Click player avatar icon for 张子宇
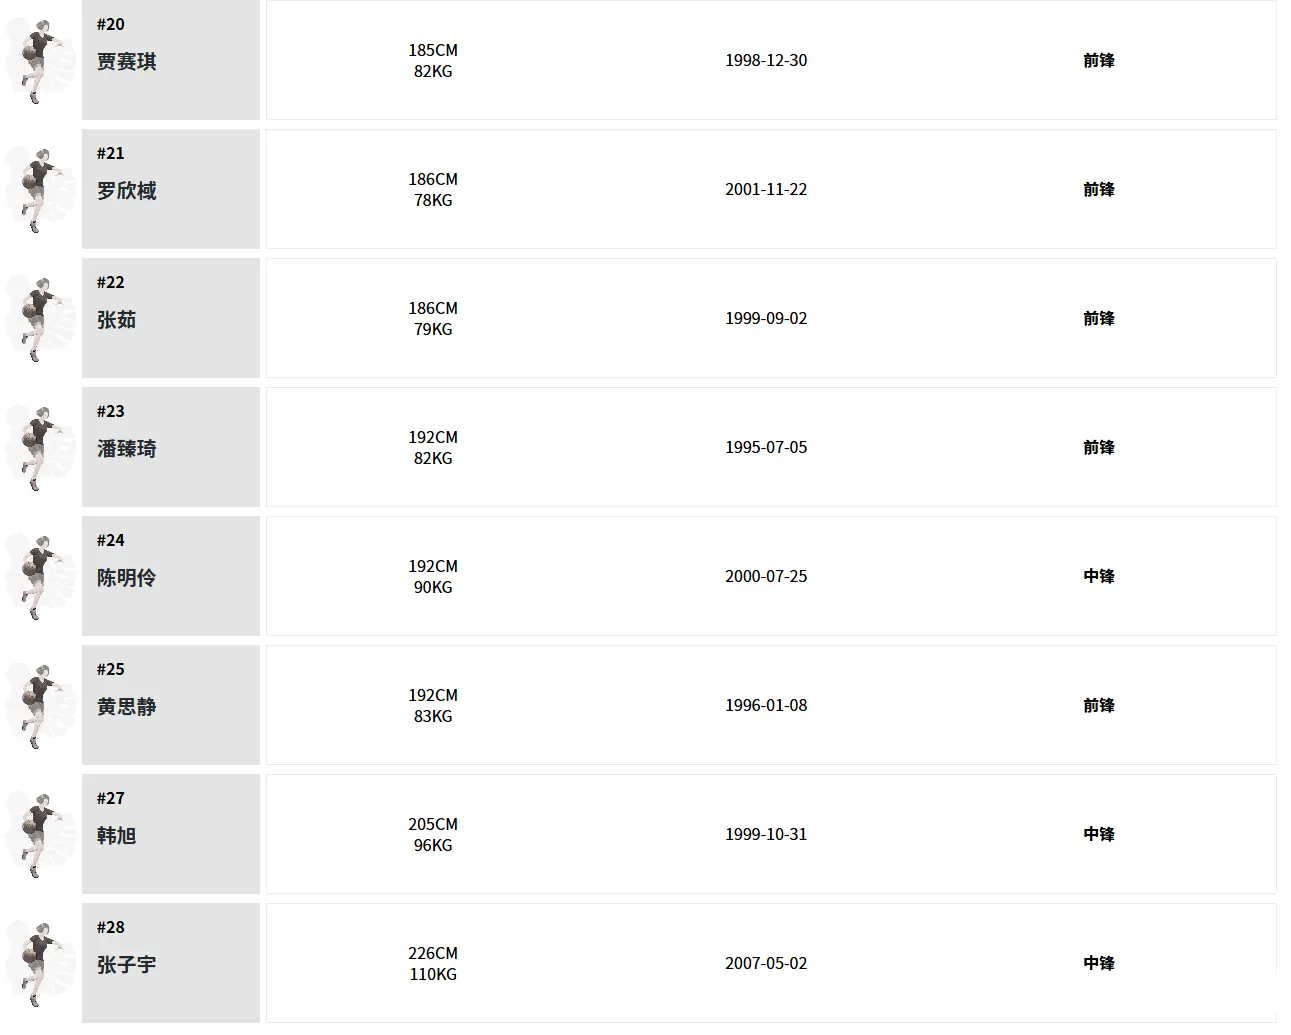Viewport: 1291px width, 1035px height. 40,963
